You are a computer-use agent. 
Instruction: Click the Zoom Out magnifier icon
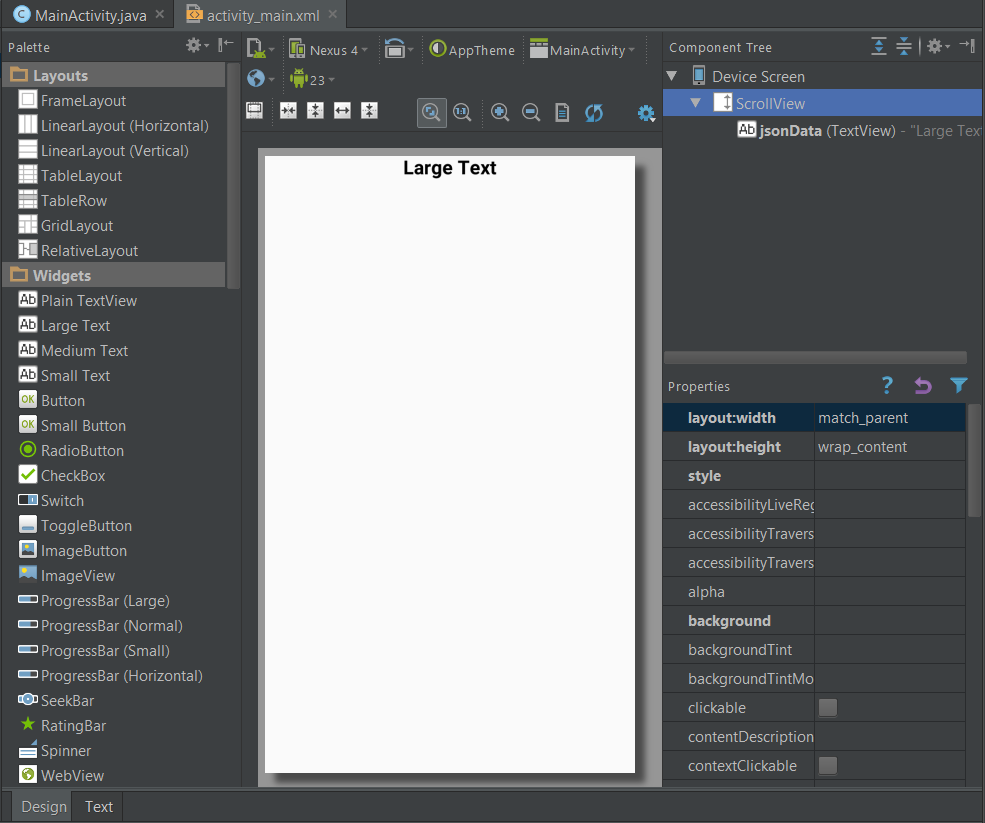pyautogui.click(x=531, y=112)
